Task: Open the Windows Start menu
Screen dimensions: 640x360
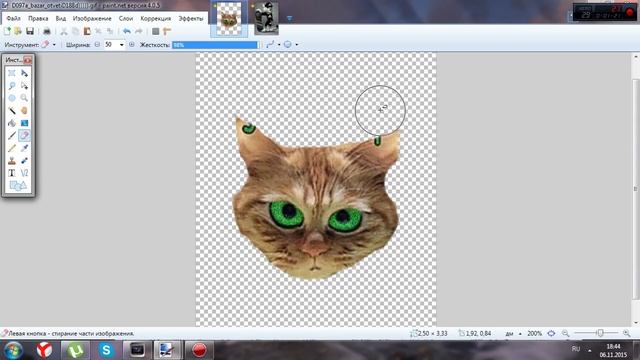Action: point(13,350)
